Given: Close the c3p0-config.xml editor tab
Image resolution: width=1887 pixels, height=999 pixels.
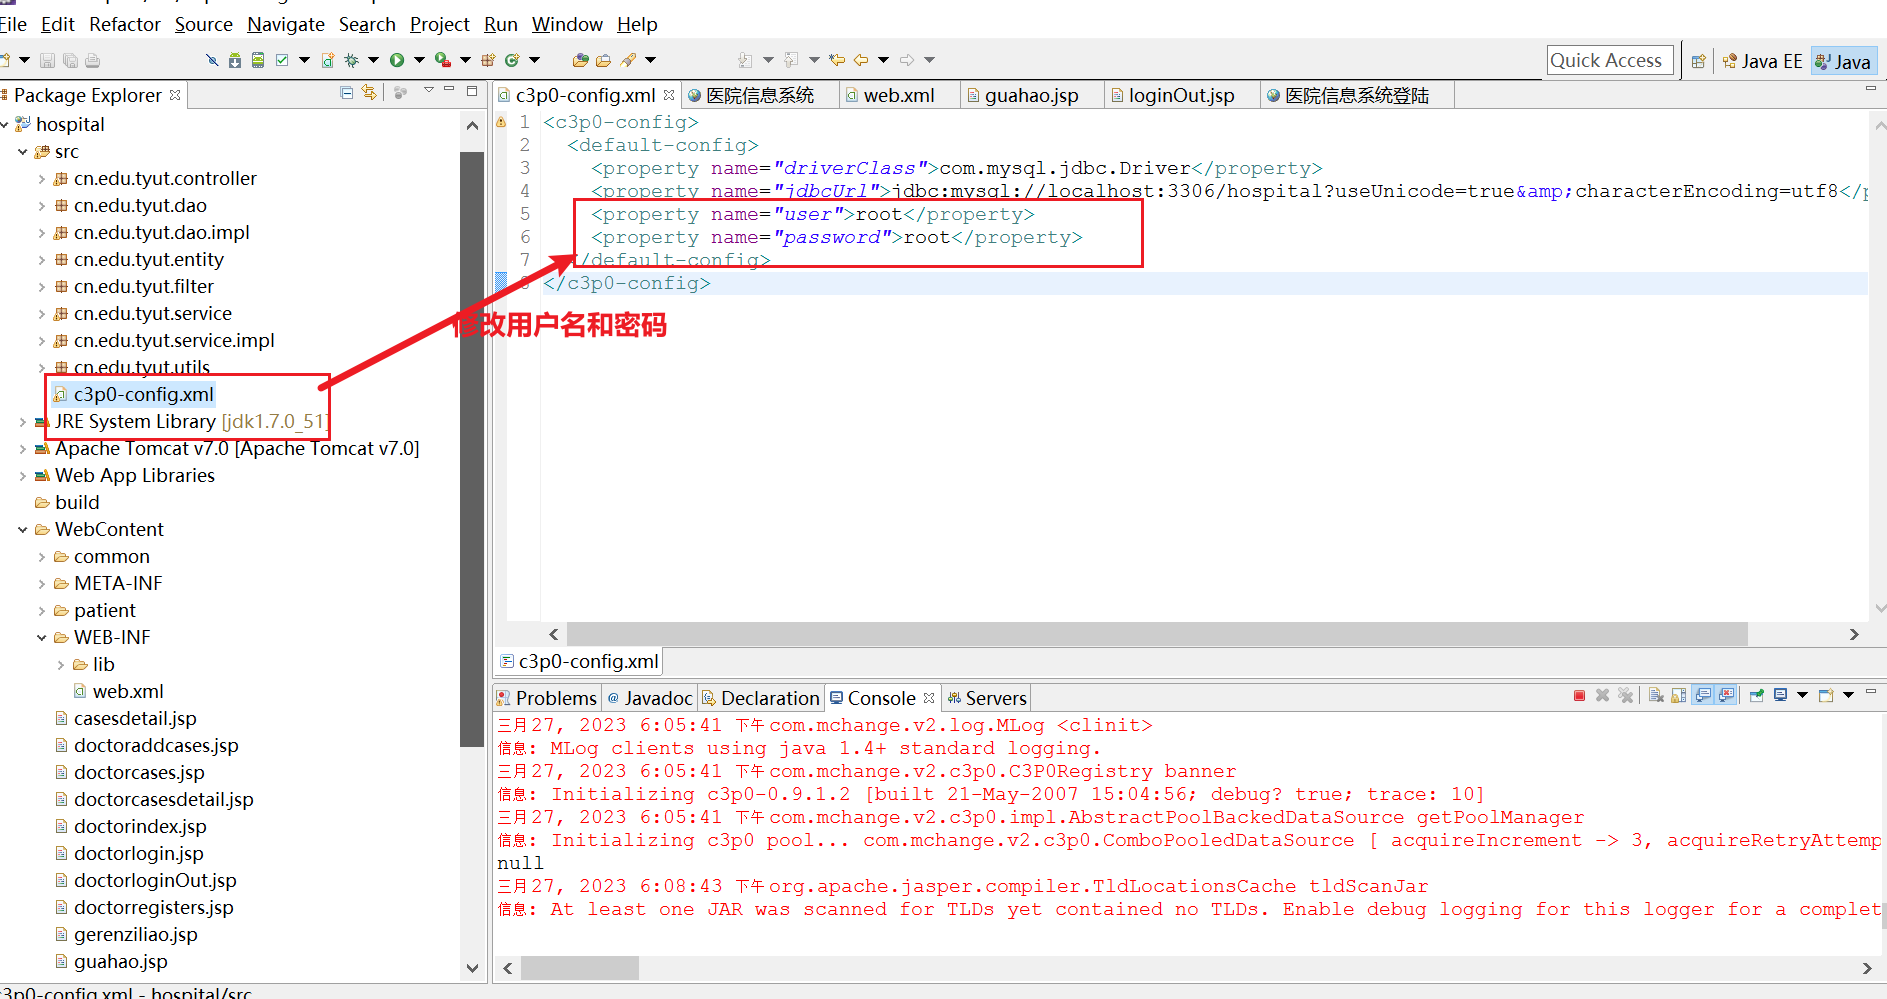Looking at the screenshot, I should [669, 95].
